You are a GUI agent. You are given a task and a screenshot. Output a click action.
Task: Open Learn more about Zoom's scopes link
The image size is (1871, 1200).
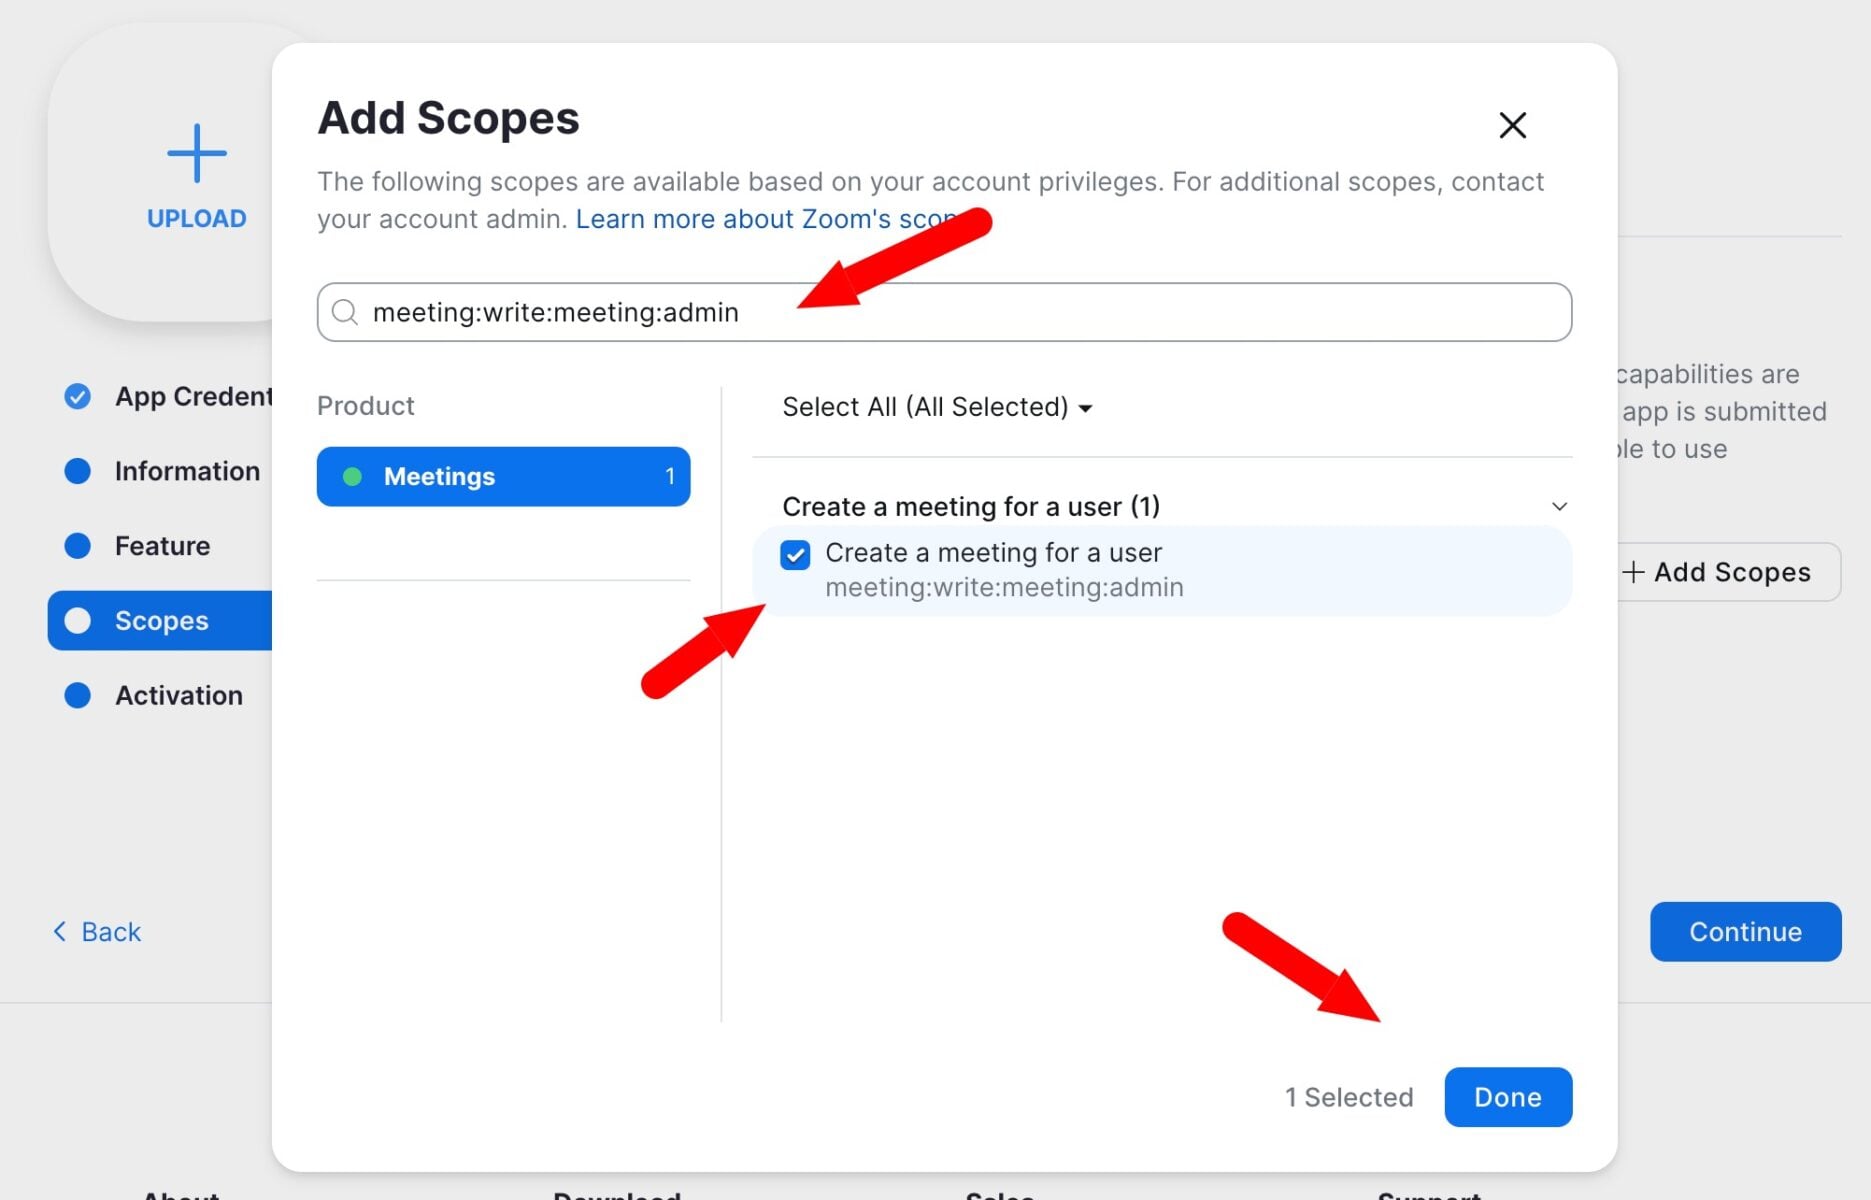click(x=766, y=219)
